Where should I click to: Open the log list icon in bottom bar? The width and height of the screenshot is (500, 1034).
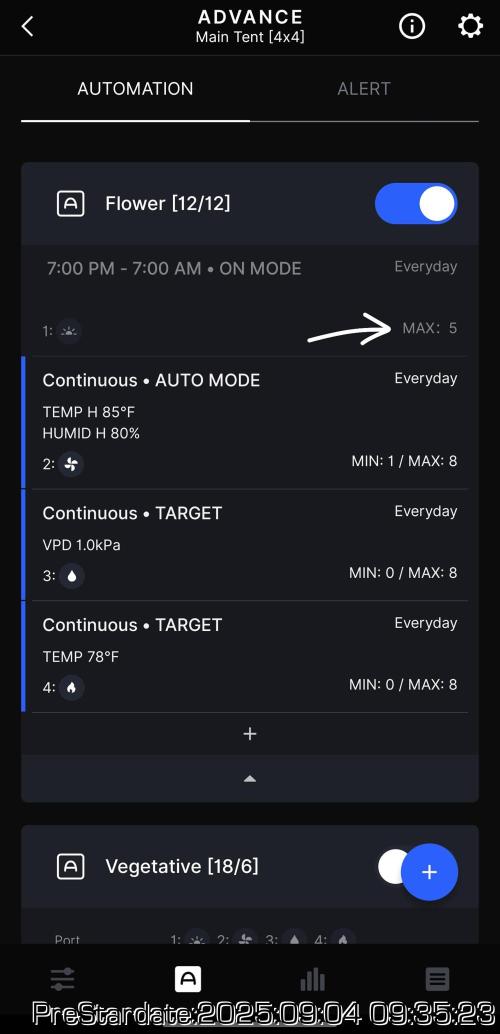click(437, 979)
